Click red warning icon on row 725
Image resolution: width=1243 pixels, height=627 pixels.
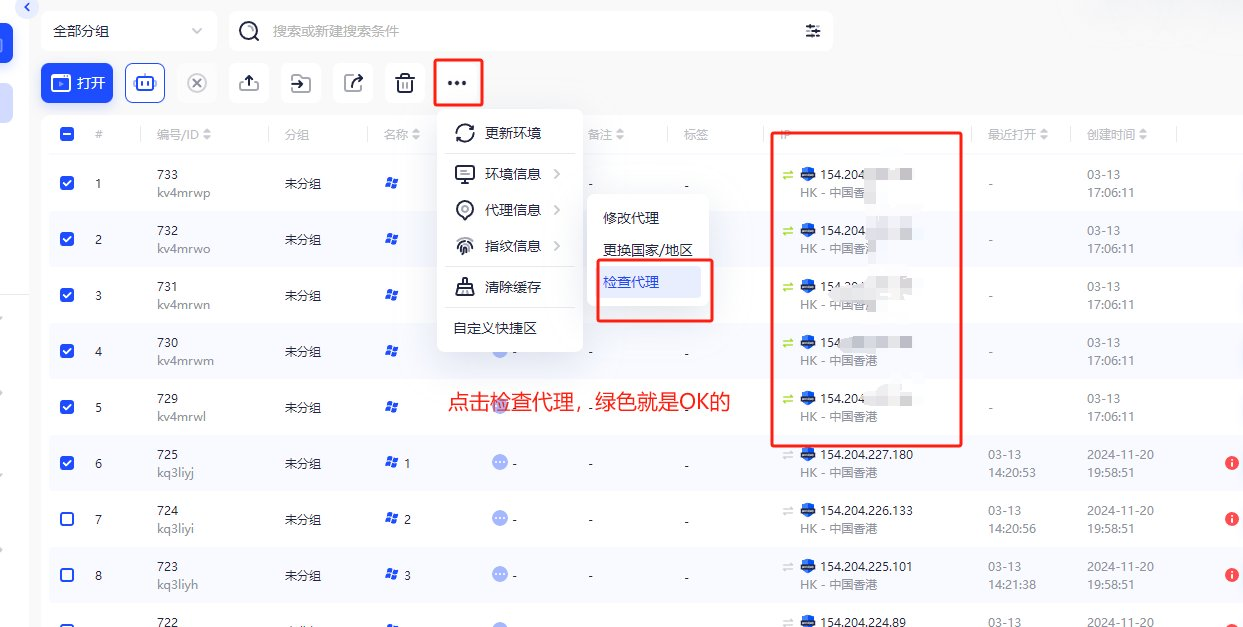pyautogui.click(x=1231, y=463)
